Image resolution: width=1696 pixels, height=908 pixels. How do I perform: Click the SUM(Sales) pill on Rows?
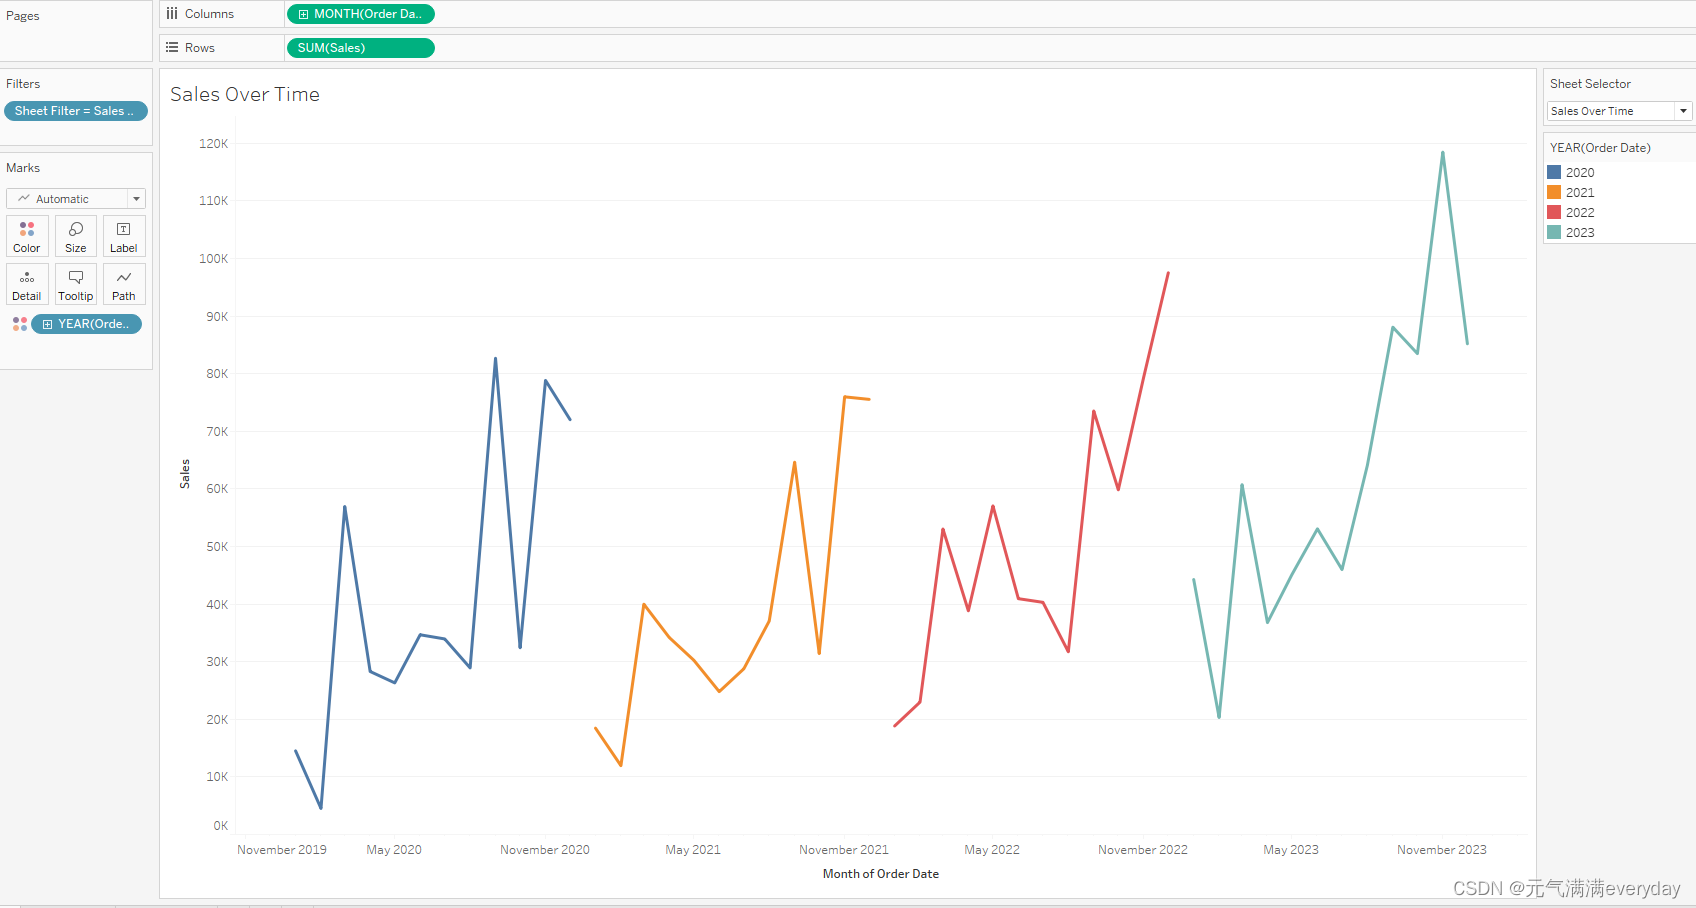360,47
